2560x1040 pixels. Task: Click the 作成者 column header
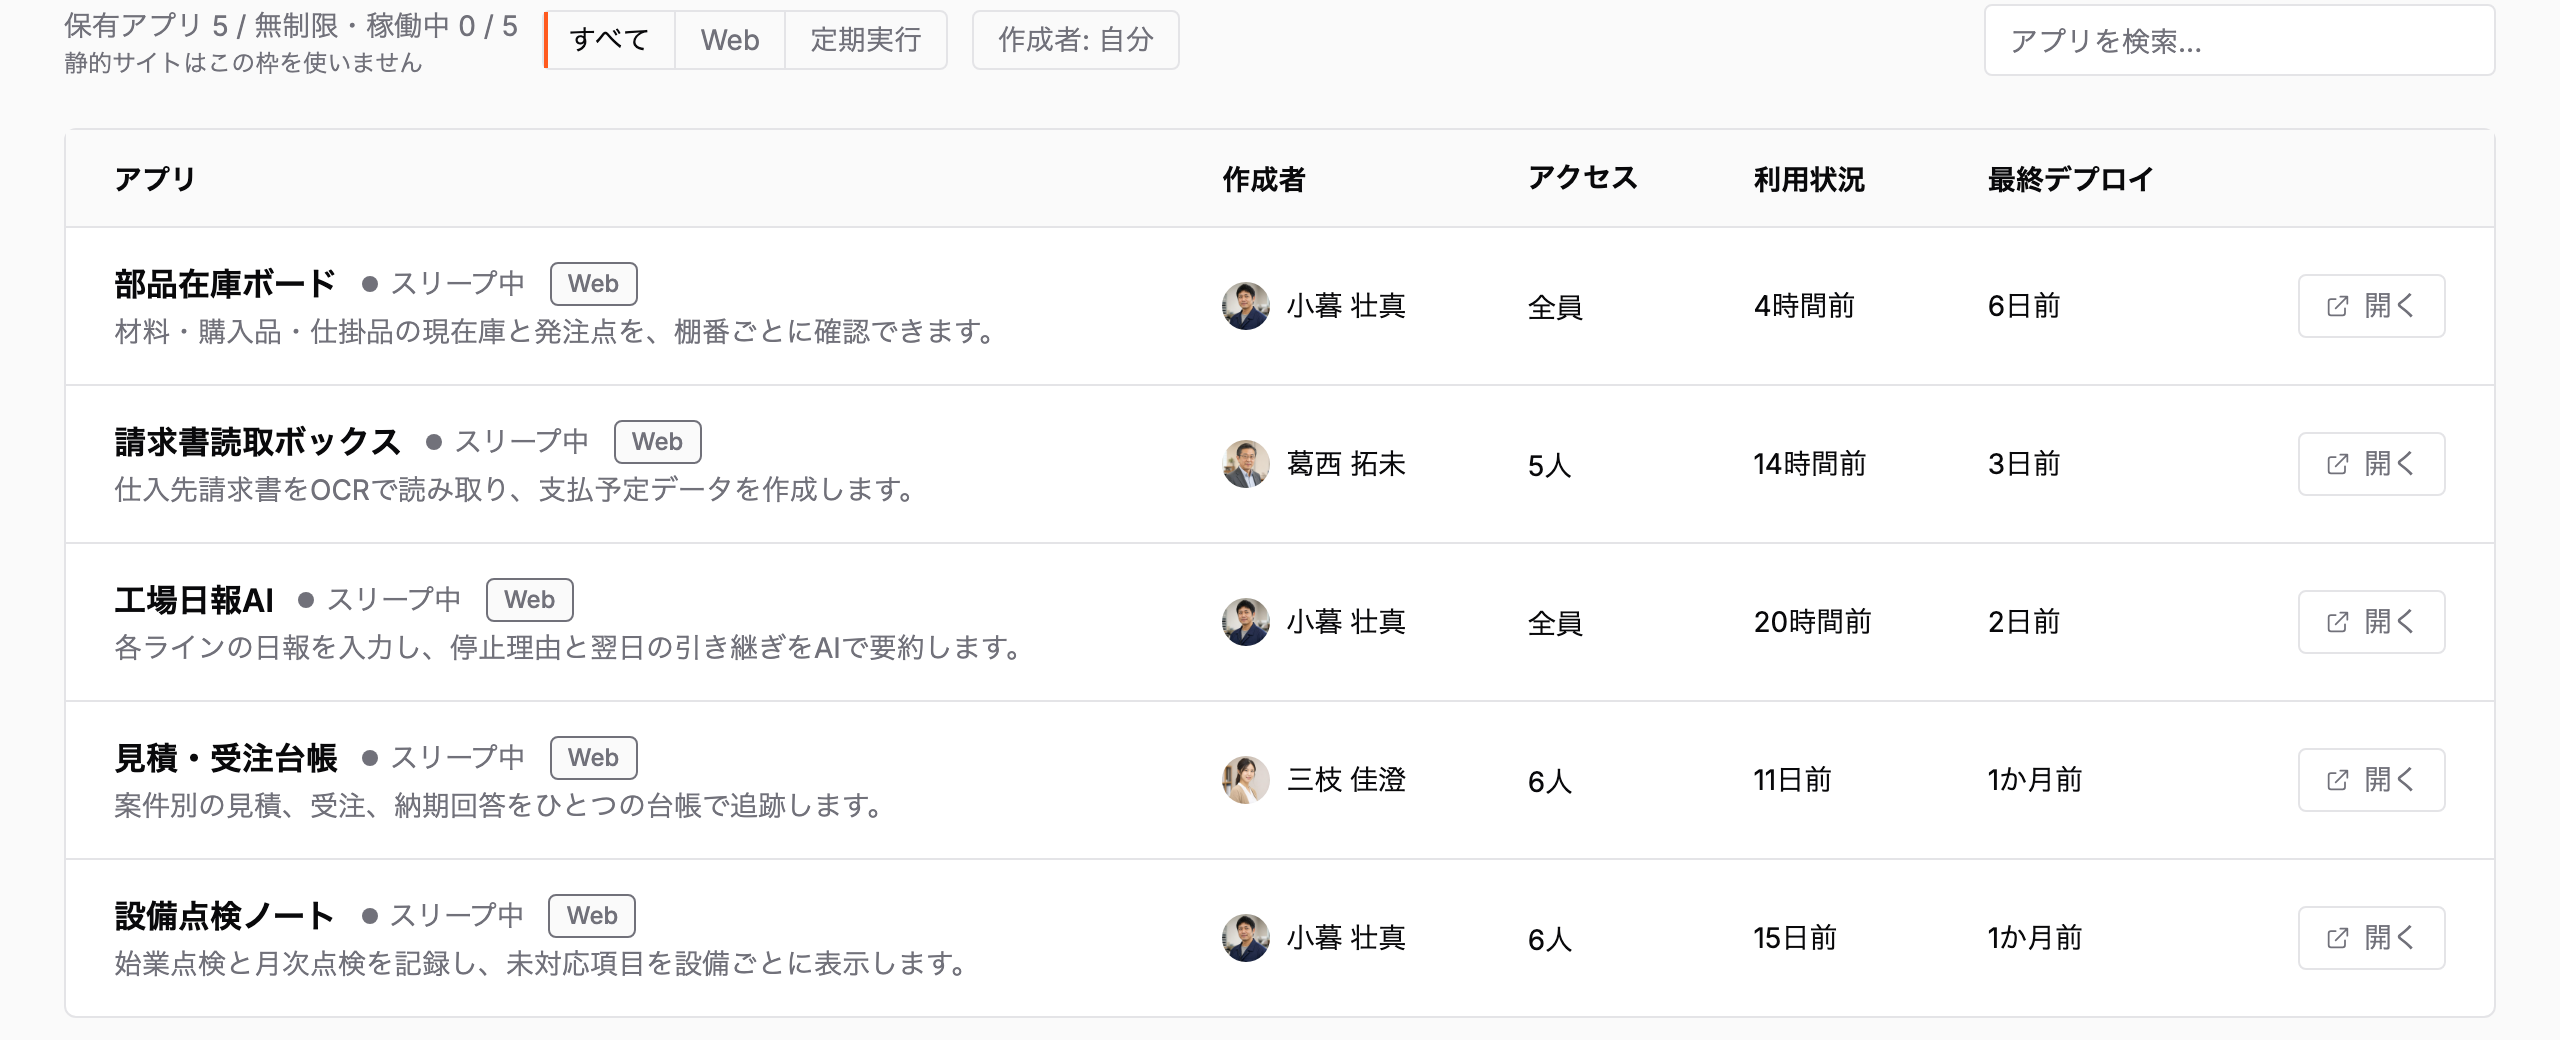(1264, 179)
